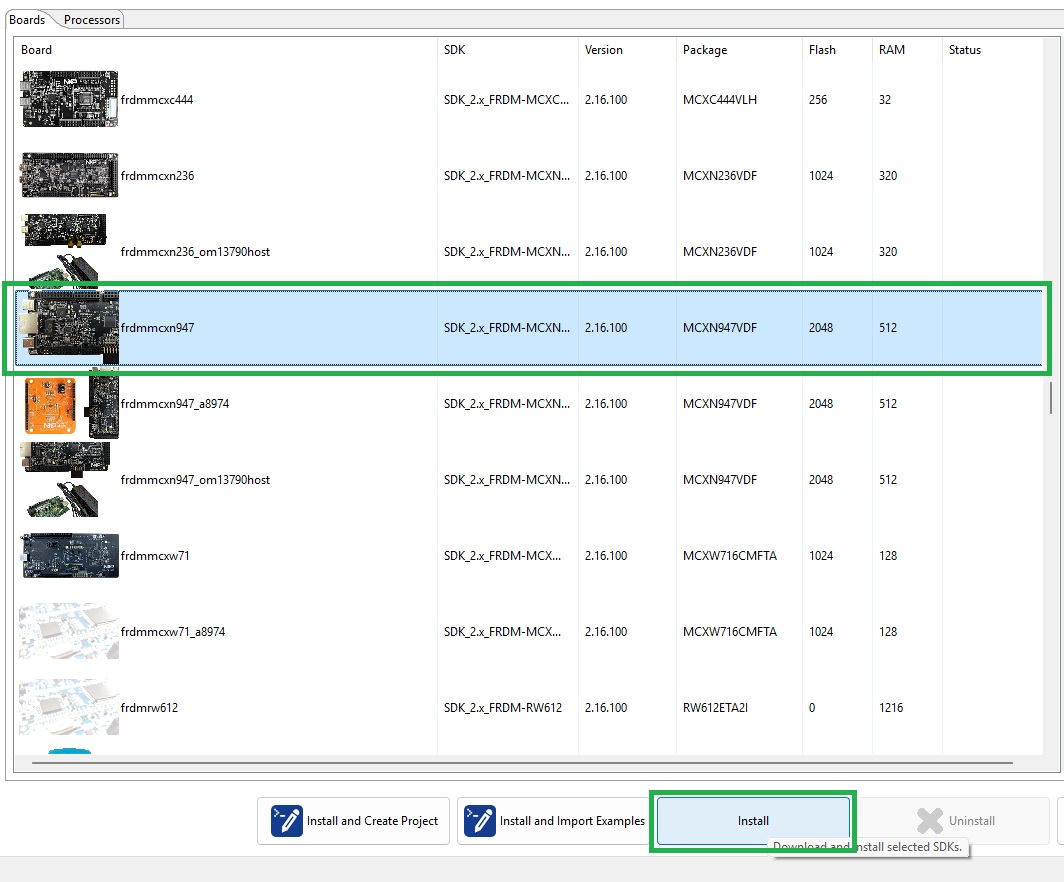Click the gray X icon beside Uninstall
1064x882 pixels.
coord(929,820)
